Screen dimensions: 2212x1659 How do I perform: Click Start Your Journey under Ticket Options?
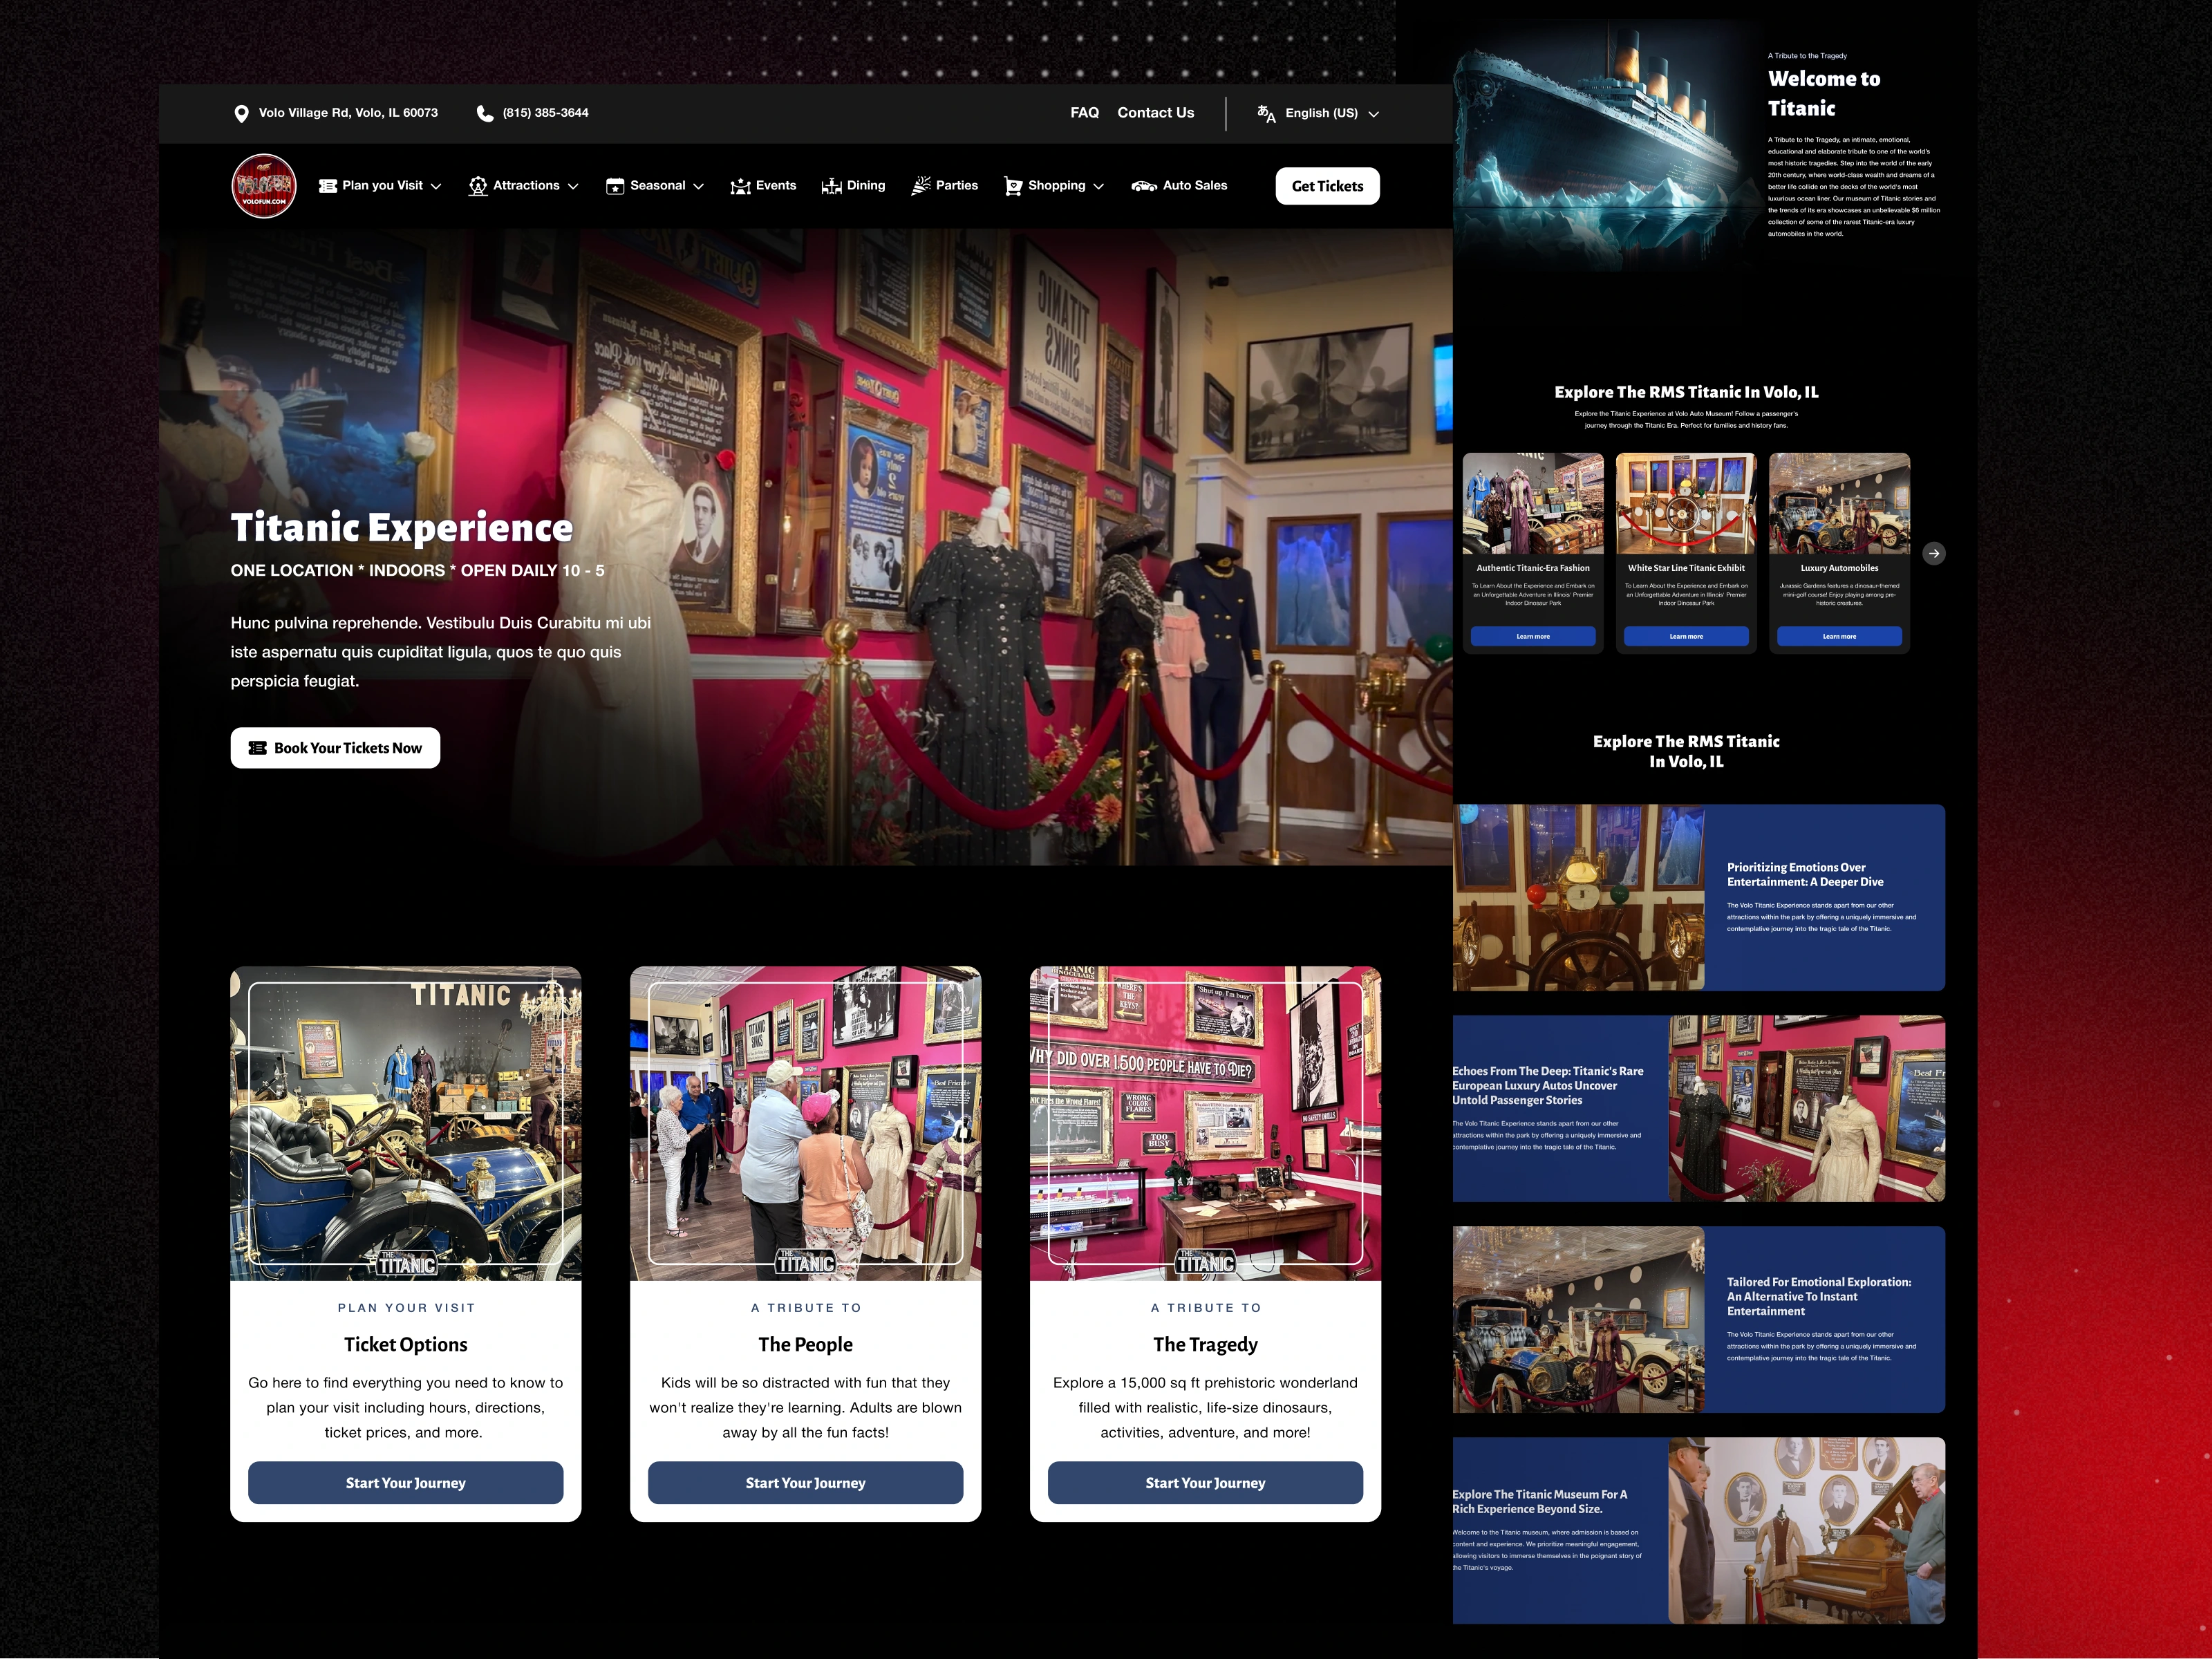[405, 1482]
